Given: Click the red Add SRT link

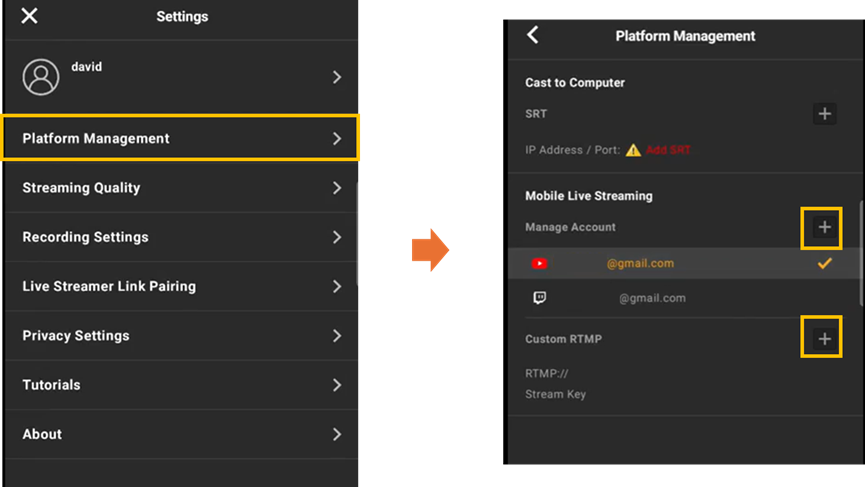Looking at the screenshot, I should 668,150.
